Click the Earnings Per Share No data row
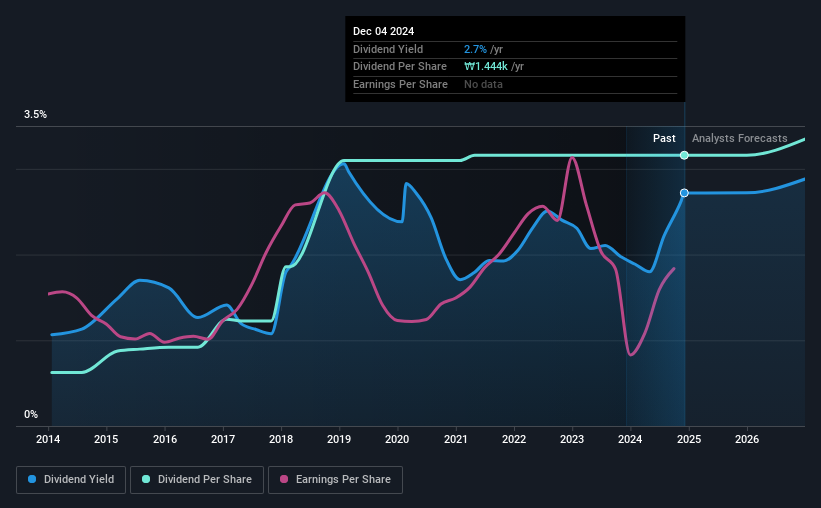 [515, 84]
